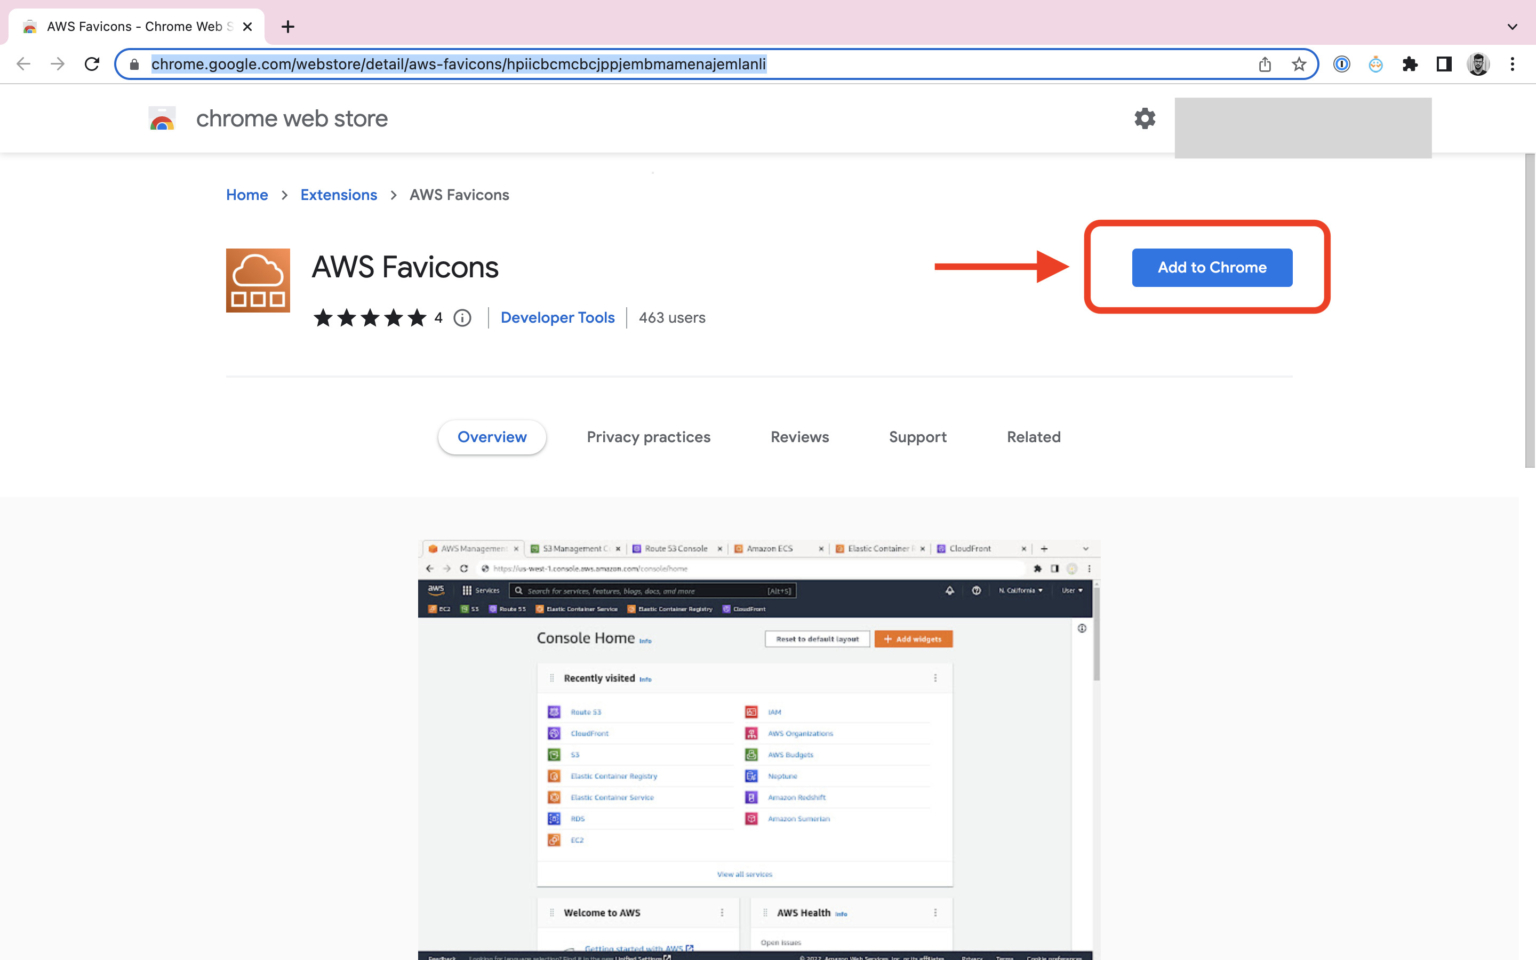The image size is (1536, 960).
Task: Switch to the Privacy practices tab
Action: (x=648, y=437)
